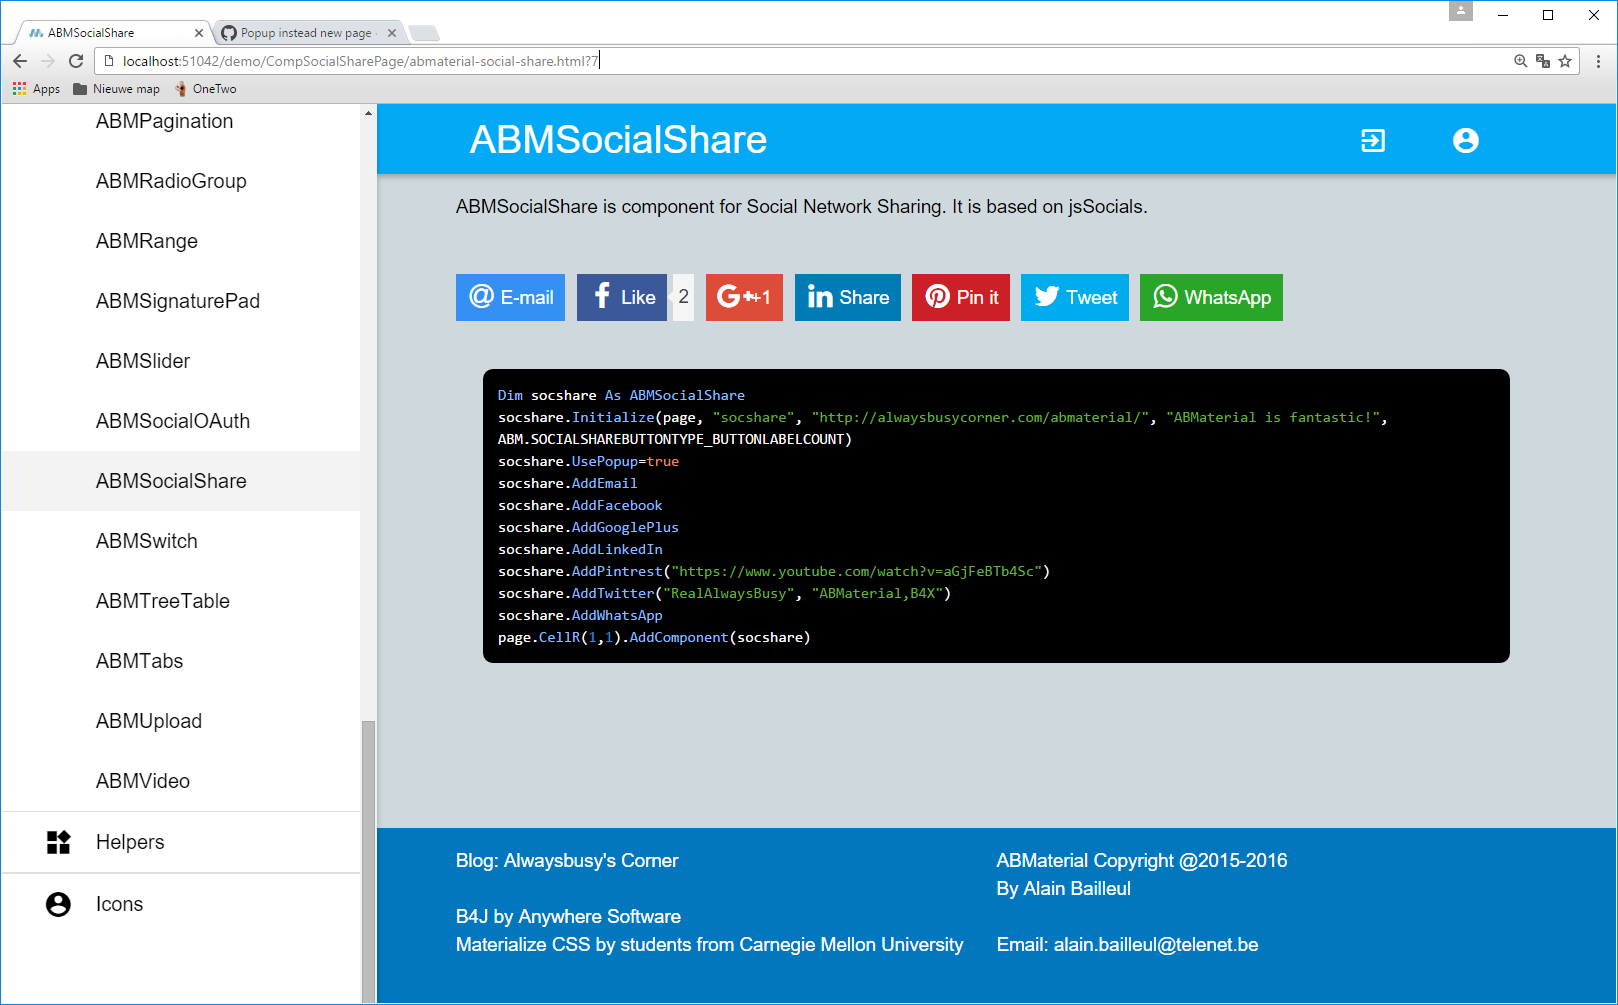Close the ABMSocialShare tab
Viewport: 1618px width, 1005px height.
click(x=198, y=33)
